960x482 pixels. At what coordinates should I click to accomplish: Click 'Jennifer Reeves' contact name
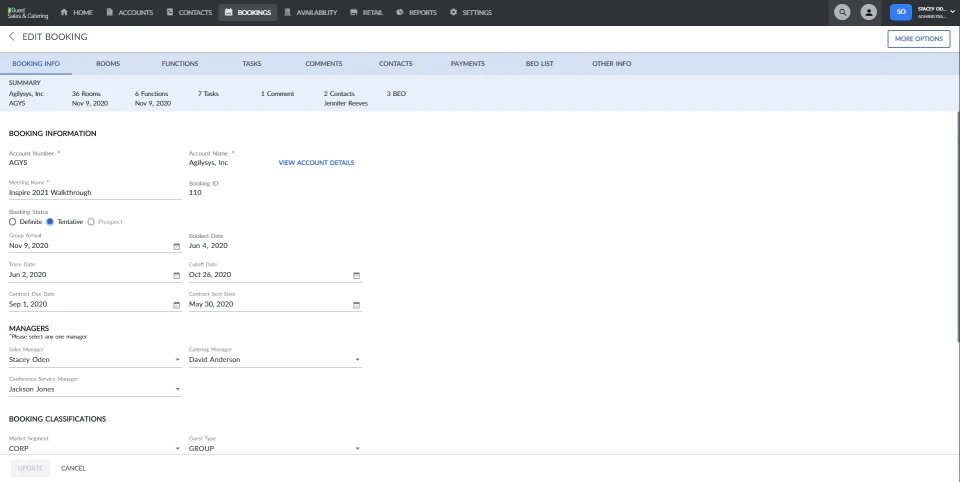coord(346,104)
